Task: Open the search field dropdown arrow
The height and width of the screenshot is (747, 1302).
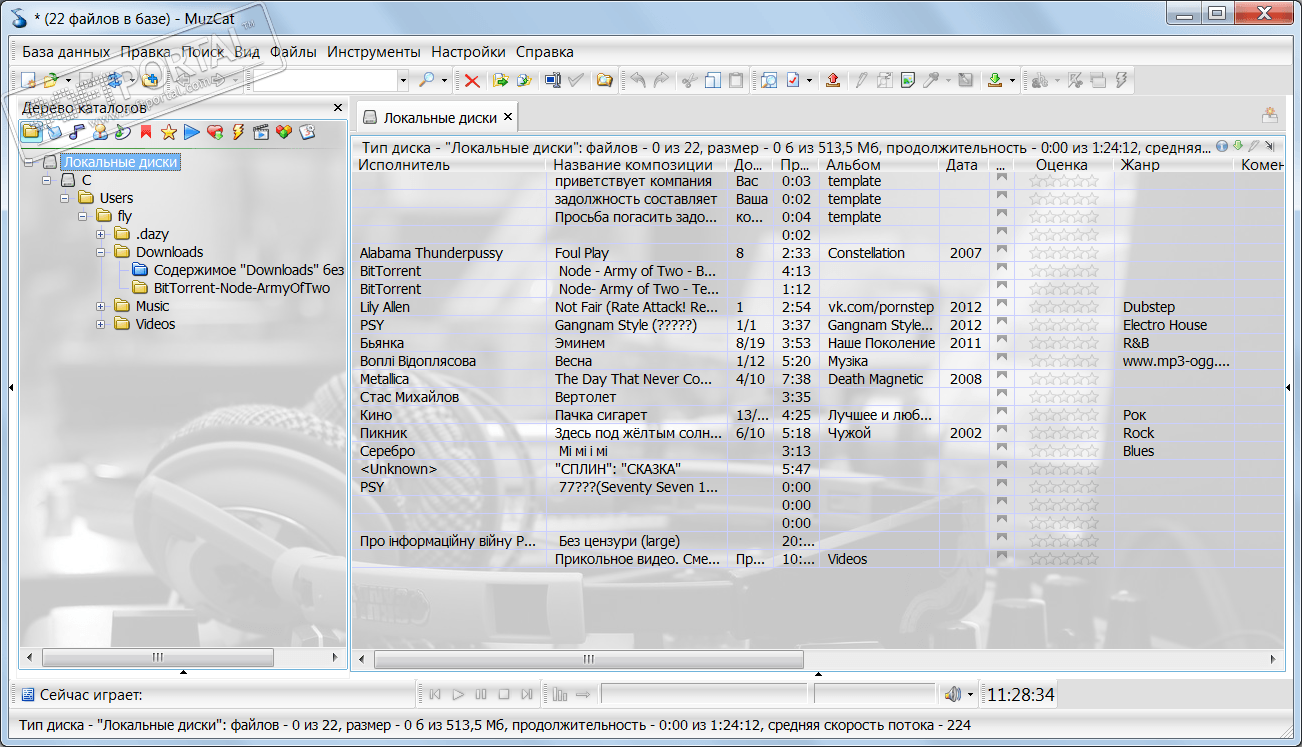Action: pyautogui.click(x=403, y=81)
